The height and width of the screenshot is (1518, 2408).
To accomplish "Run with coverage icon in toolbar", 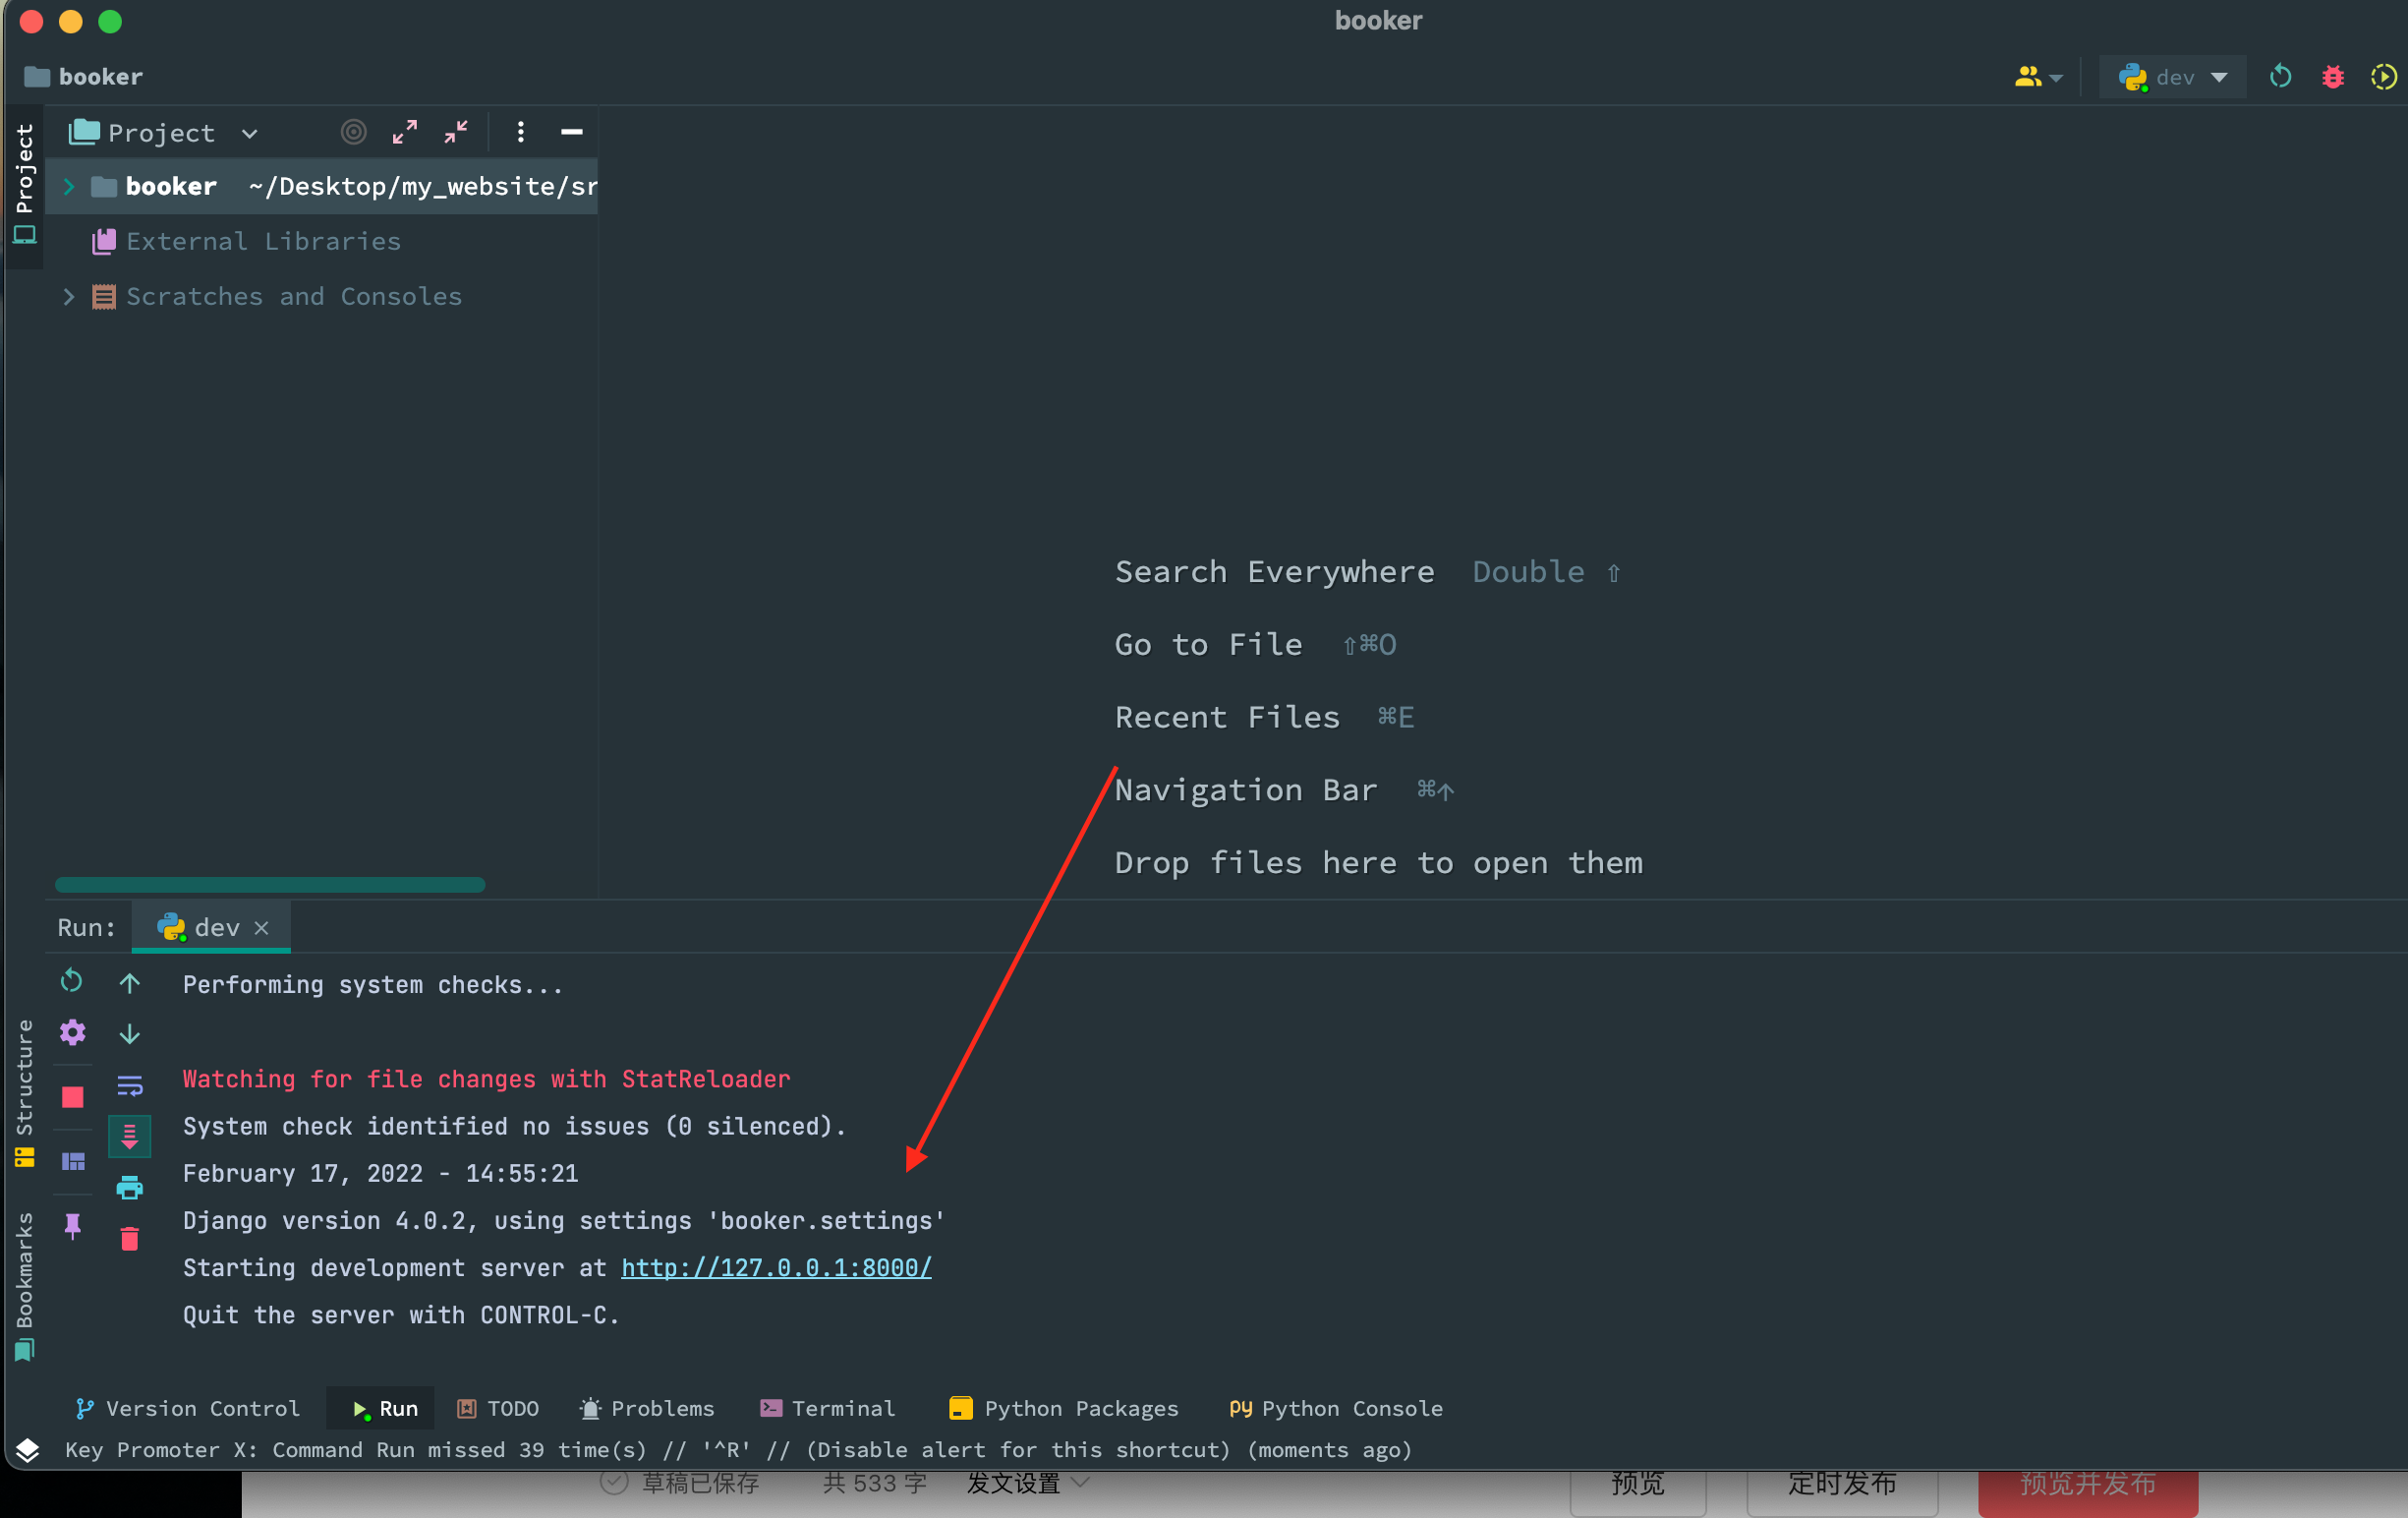I will (x=2383, y=77).
